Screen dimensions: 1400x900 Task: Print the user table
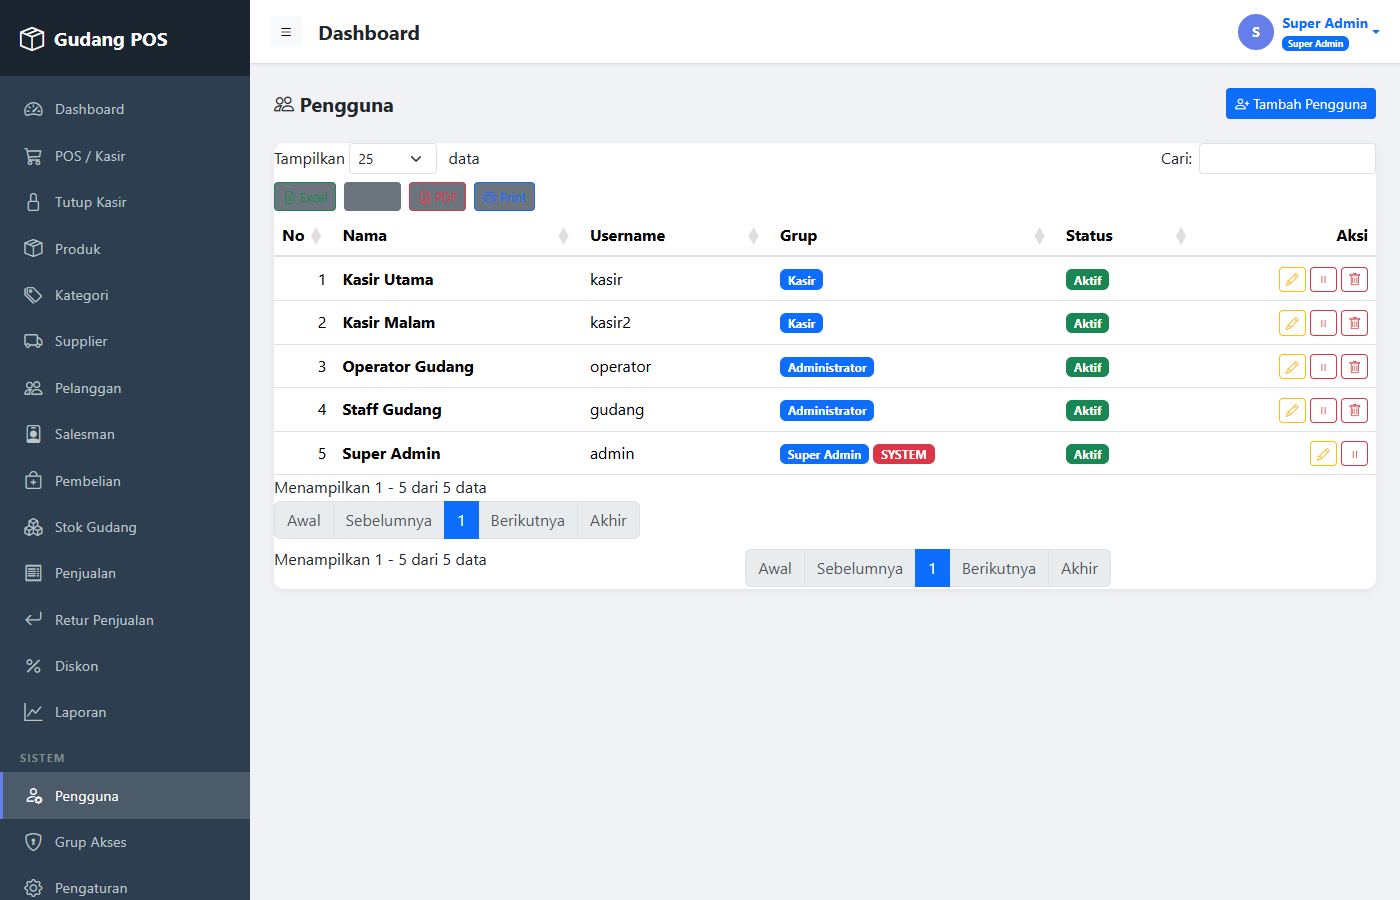click(x=504, y=197)
